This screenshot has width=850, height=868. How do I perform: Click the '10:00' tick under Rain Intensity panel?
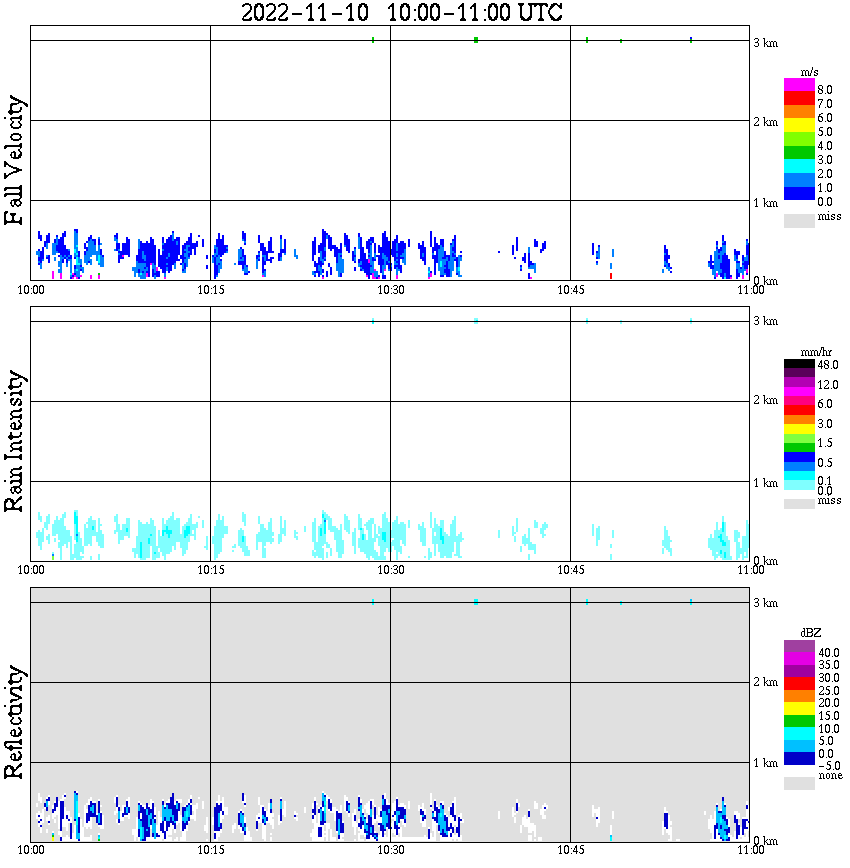(x=31, y=571)
